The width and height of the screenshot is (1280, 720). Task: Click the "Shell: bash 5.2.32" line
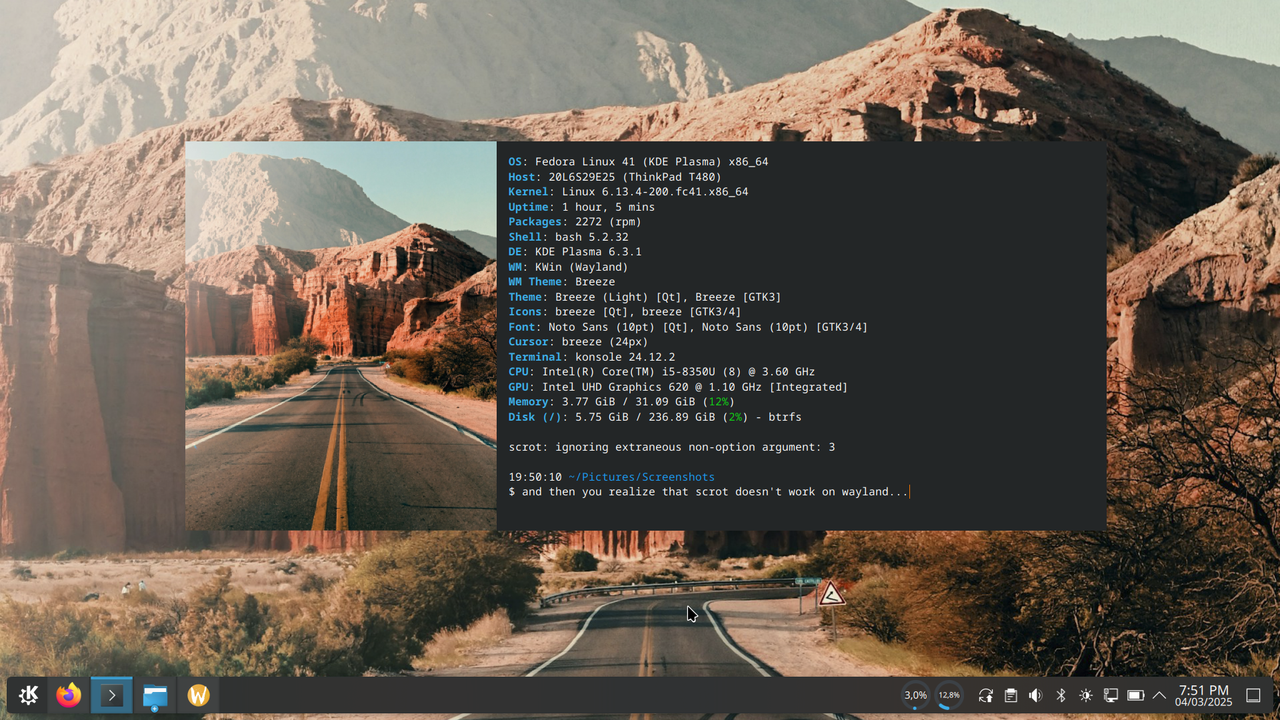pyautogui.click(x=568, y=237)
